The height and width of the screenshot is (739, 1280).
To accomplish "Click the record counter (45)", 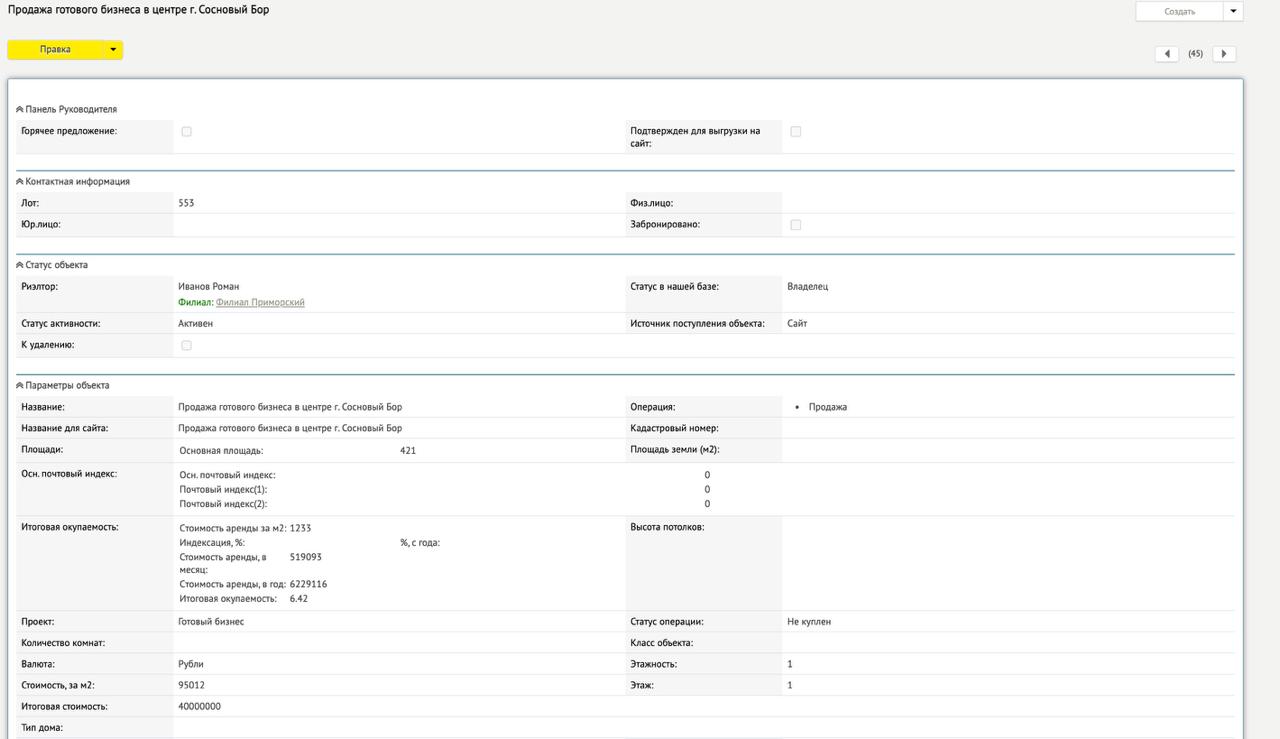I will [1195, 54].
